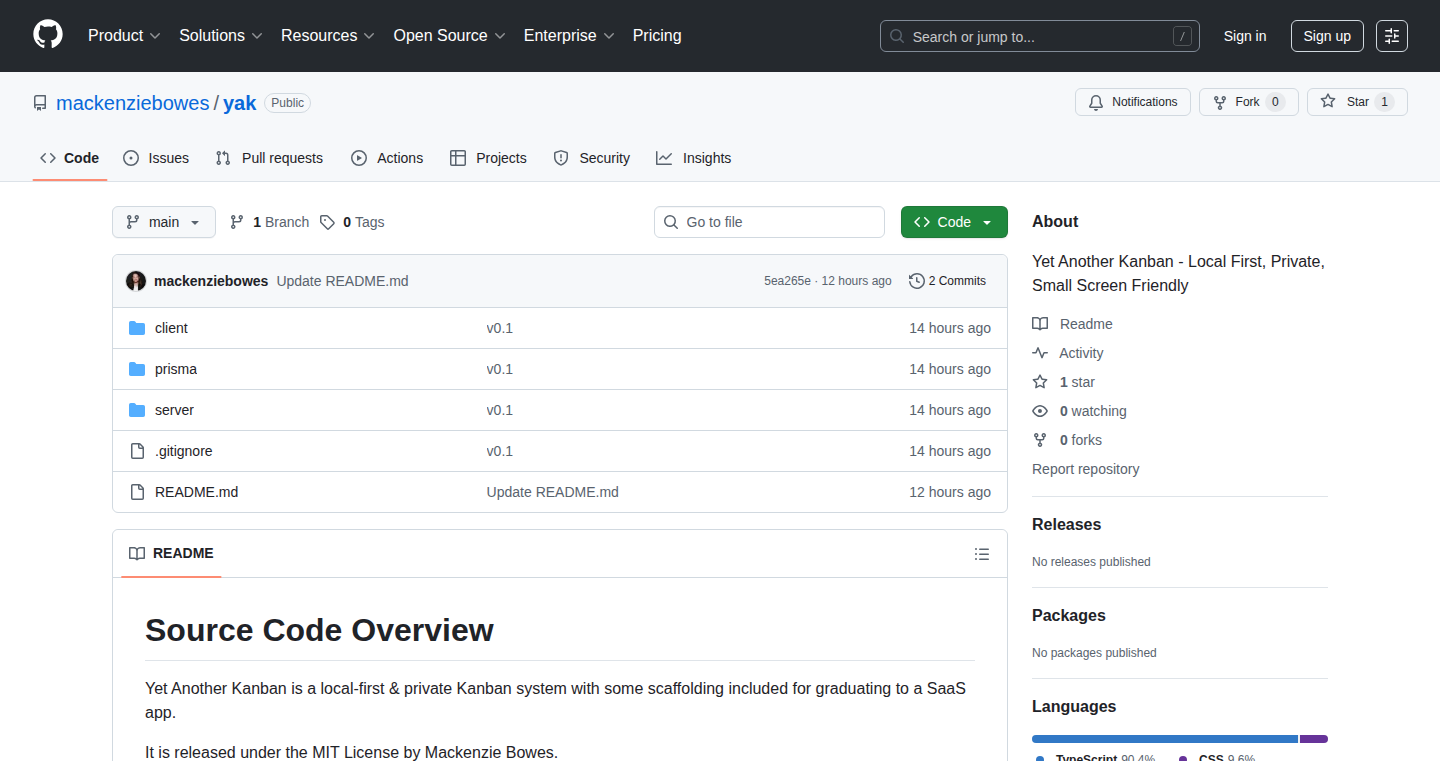Click the repository book icon beside mackenziebowes
Screen dimensions: 1440x761
(x=40, y=103)
